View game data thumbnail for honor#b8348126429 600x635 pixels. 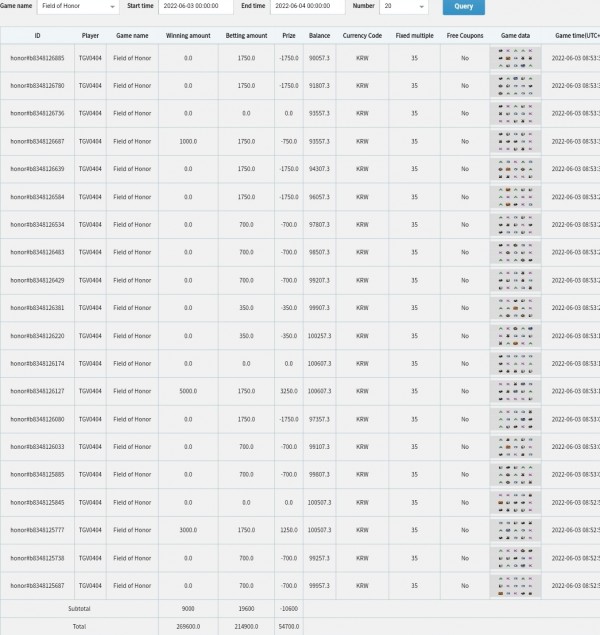point(515,280)
